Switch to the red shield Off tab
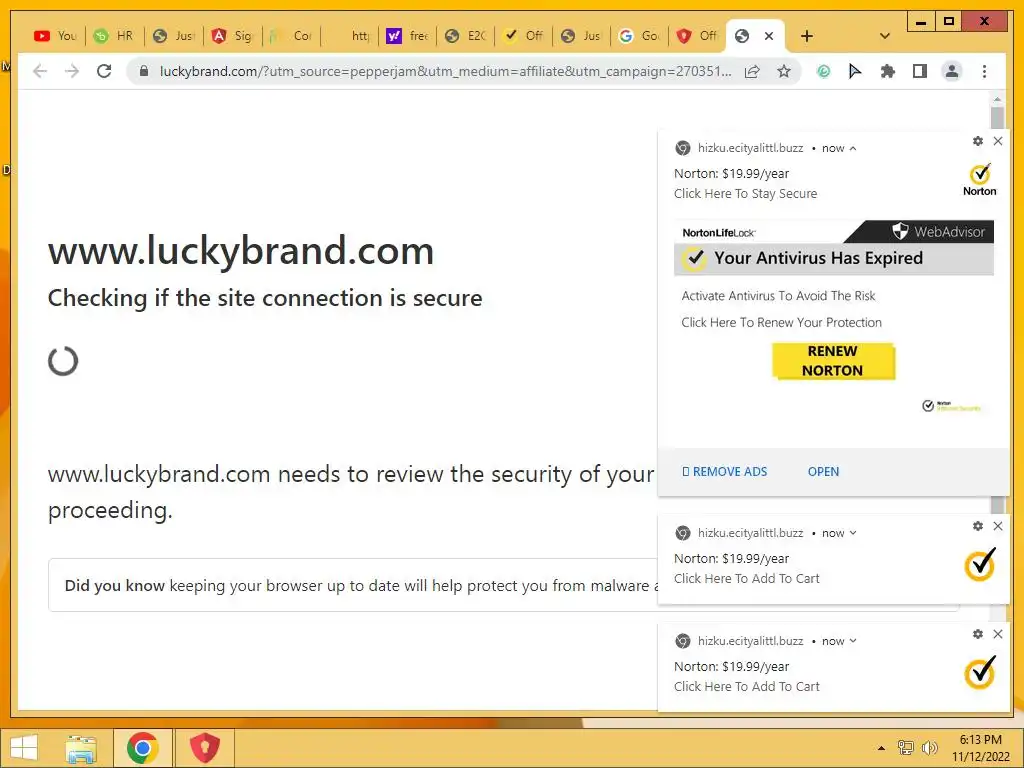1024x768 pixels. pos(697,36)
